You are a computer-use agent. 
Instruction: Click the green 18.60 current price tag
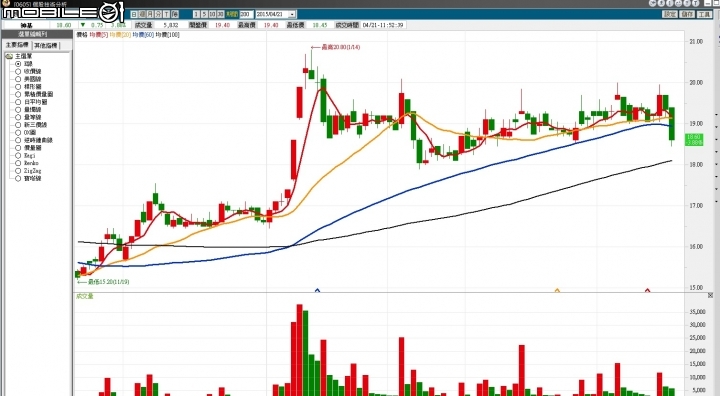click(694, 140)
